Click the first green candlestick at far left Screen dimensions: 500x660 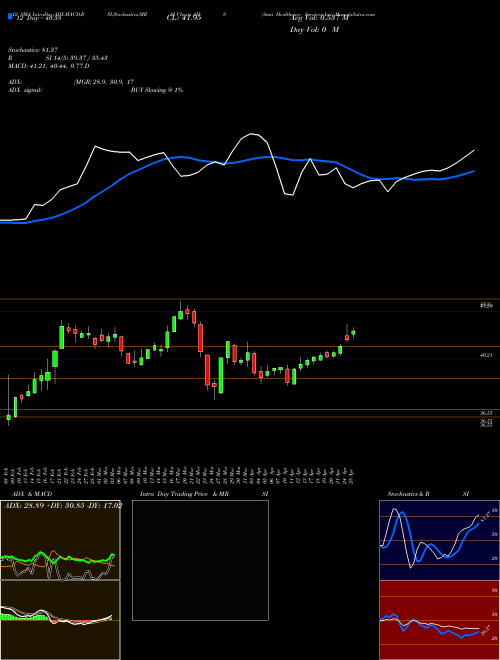point(8,417)
